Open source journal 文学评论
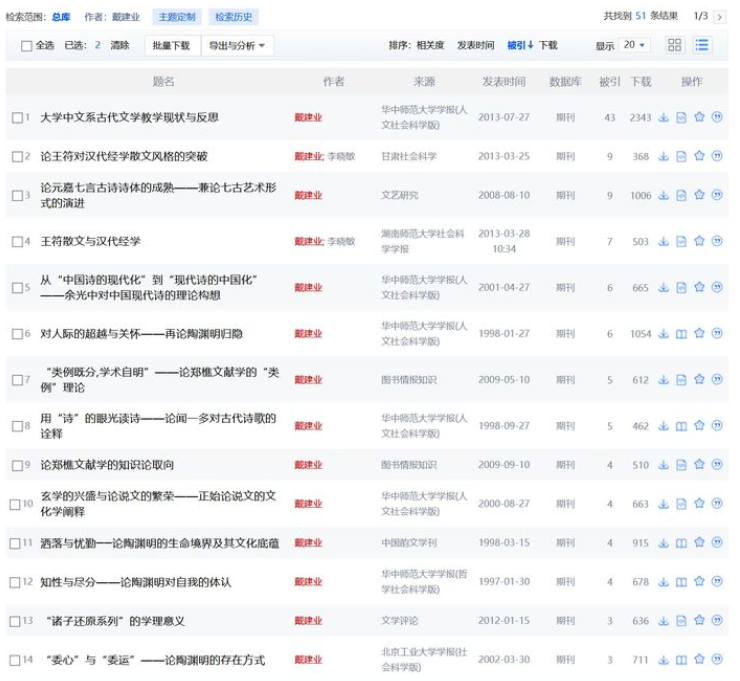The image size is (740, 681). tap(400, 621)
